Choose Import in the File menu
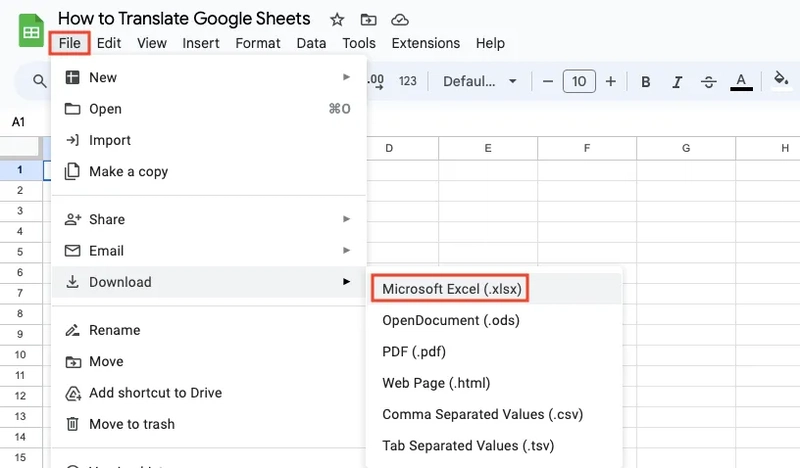This screenshot has height=468, width=800. point(209,140)
